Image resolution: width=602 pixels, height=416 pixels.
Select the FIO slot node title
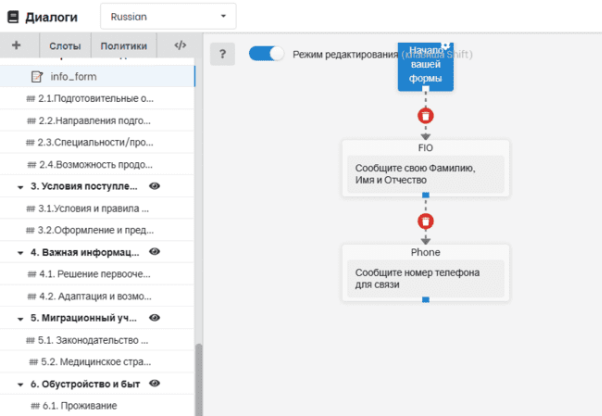coord(425,148)
